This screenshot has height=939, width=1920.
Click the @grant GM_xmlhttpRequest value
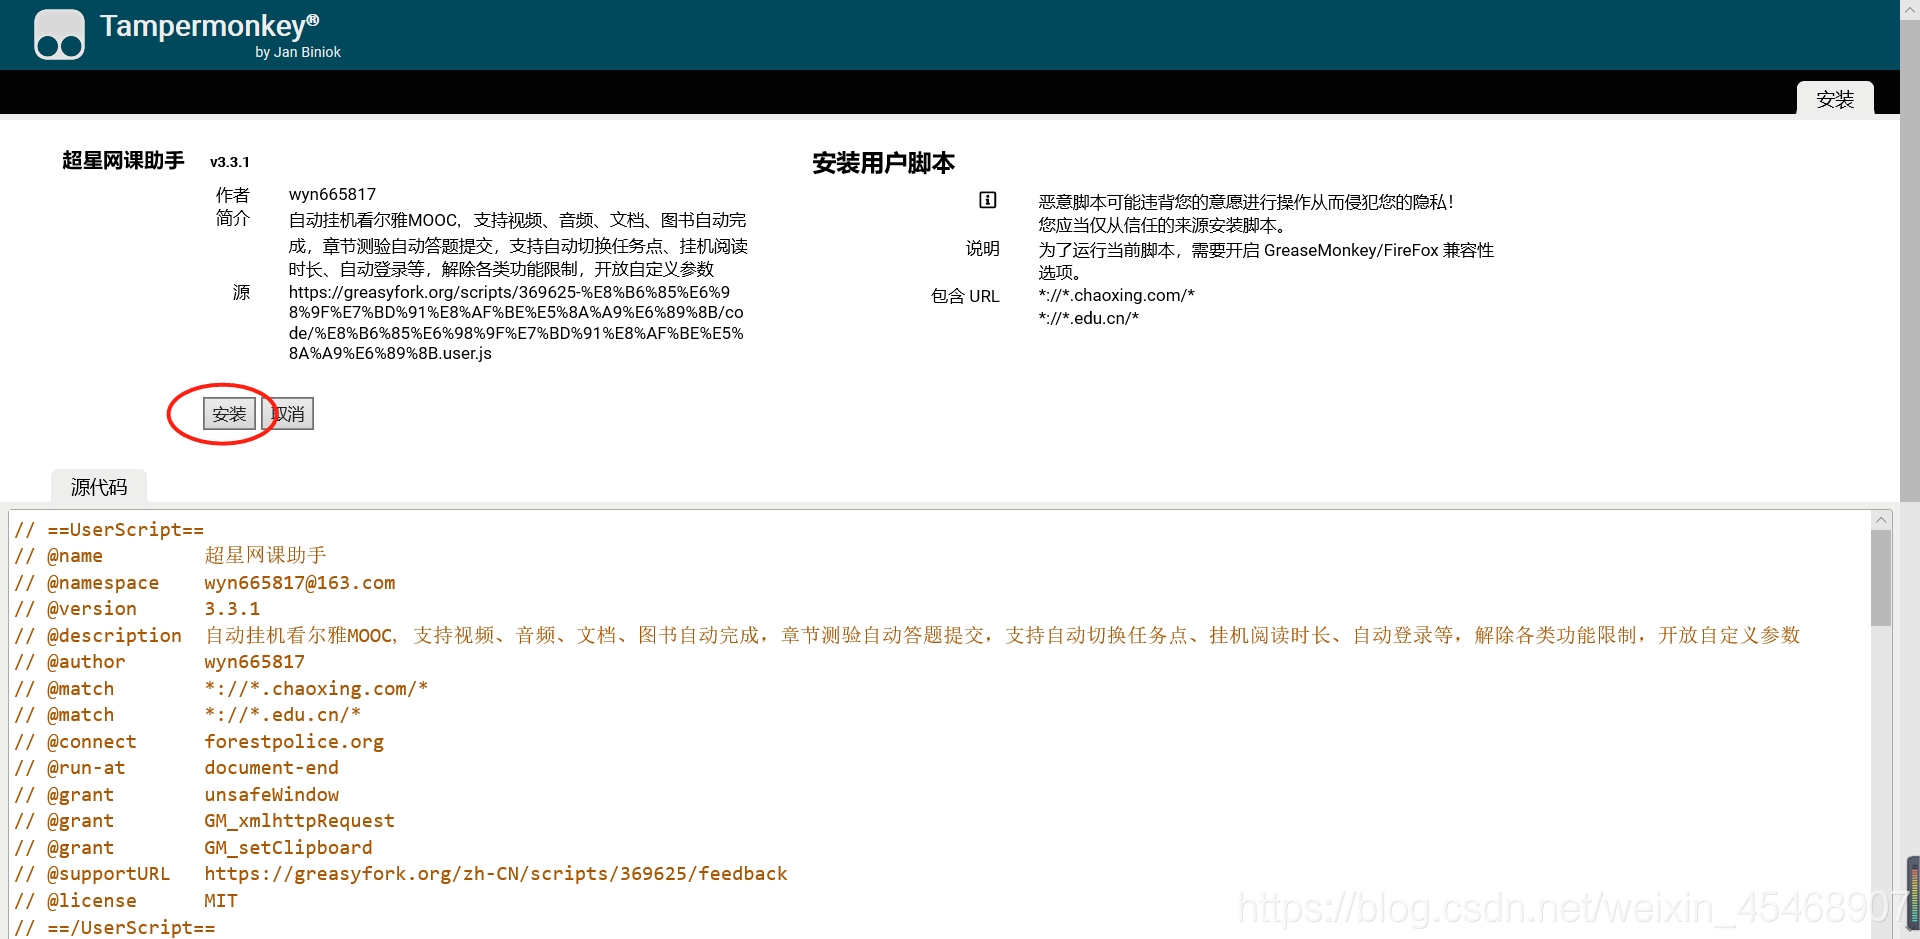click(x=300, y=821)
